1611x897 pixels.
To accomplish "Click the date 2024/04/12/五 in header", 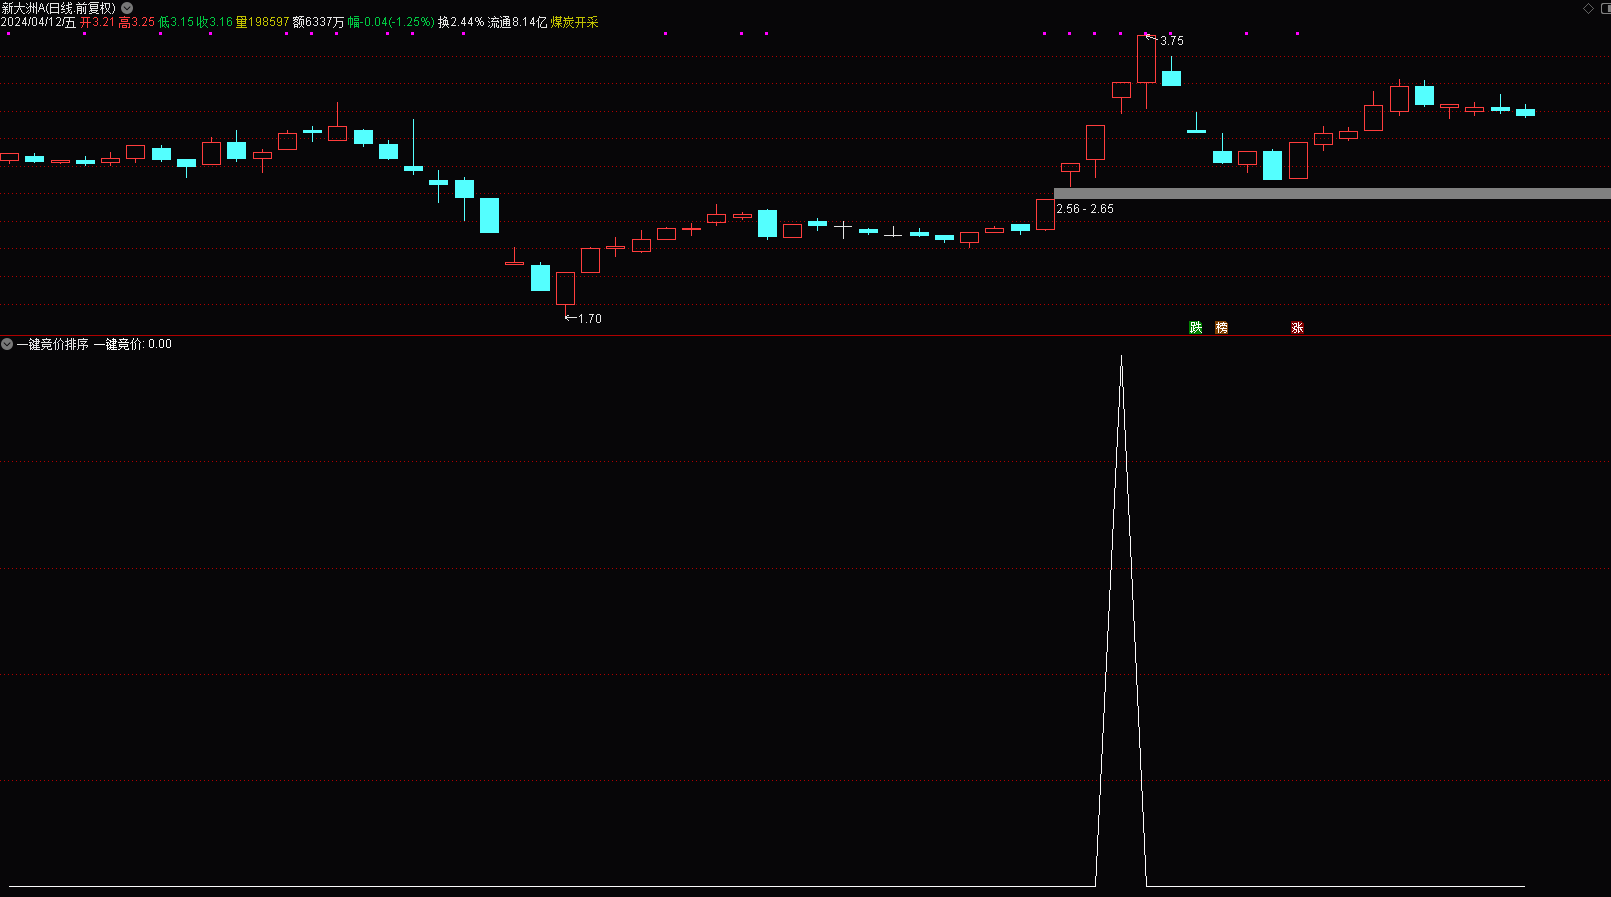I will (38, 22).
